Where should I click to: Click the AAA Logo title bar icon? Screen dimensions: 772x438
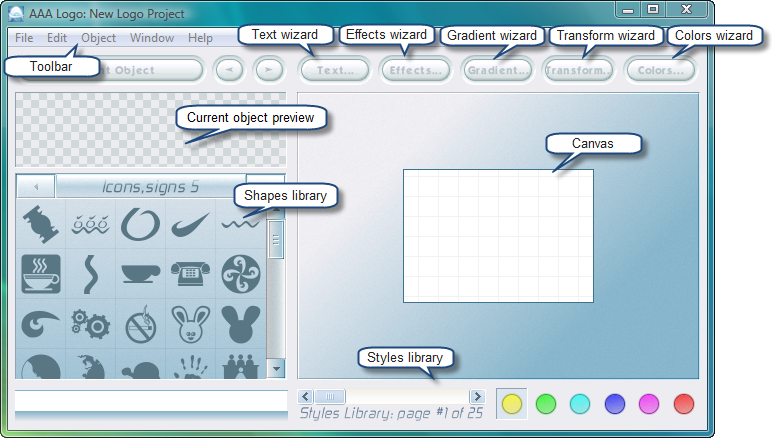pyautogui.click(x=16, y=14)
